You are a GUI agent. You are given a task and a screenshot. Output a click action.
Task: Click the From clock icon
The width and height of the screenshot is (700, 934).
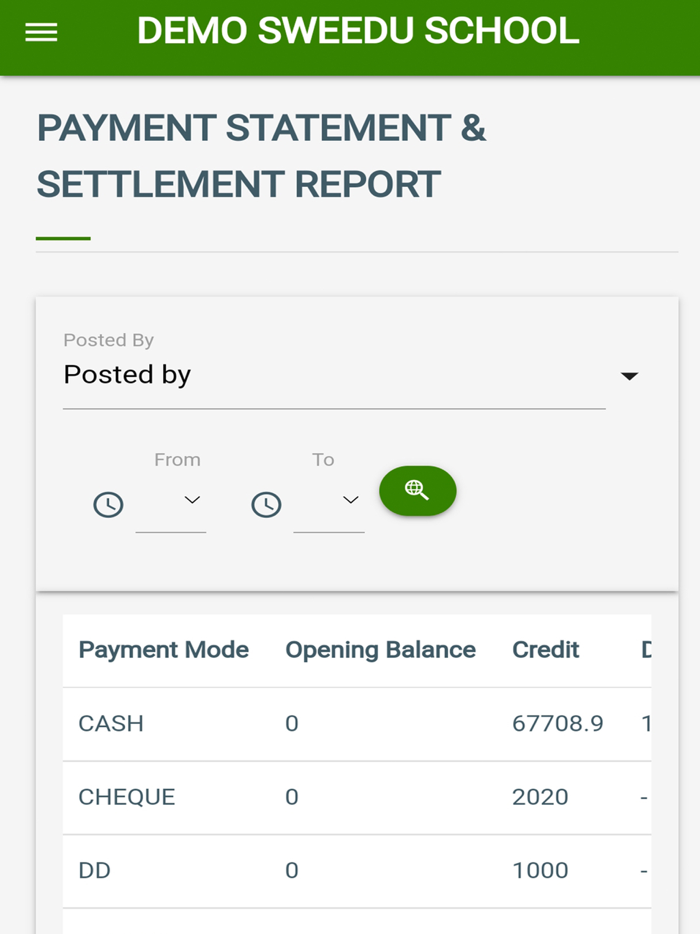point(108,504)
